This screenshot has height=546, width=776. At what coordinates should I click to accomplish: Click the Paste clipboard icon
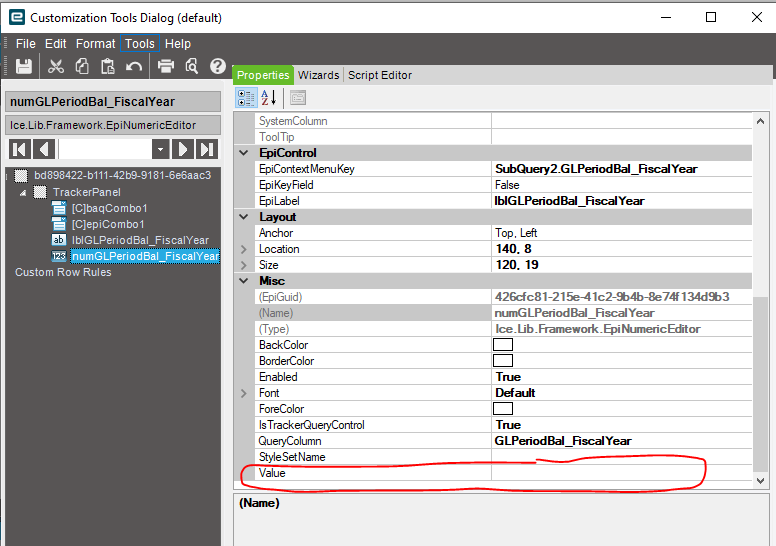(107, 66)
